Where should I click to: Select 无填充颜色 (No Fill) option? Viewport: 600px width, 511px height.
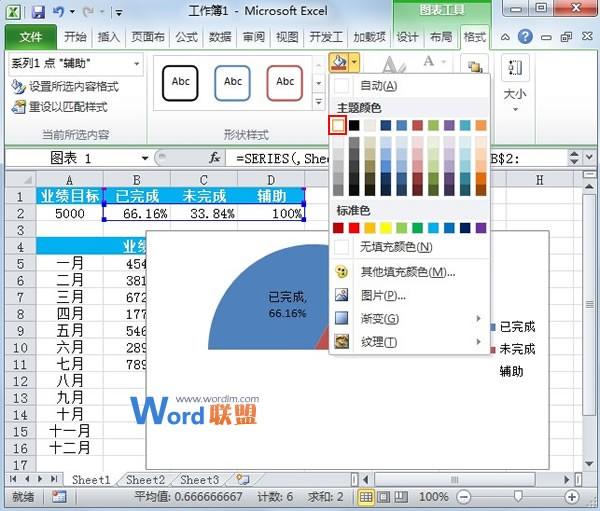(x=396, y=247)
